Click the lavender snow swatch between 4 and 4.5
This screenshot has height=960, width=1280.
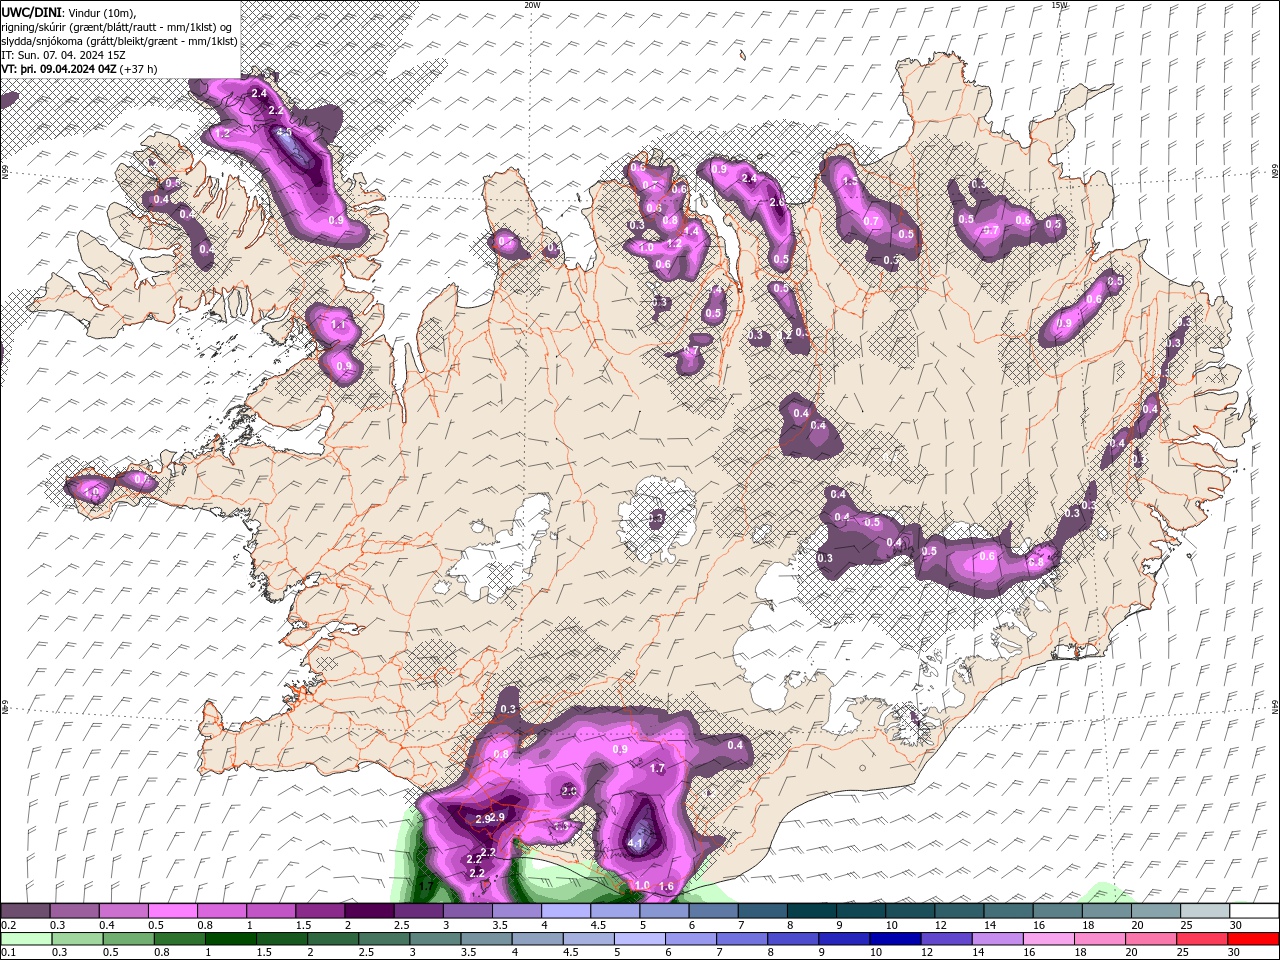[564, 910]
